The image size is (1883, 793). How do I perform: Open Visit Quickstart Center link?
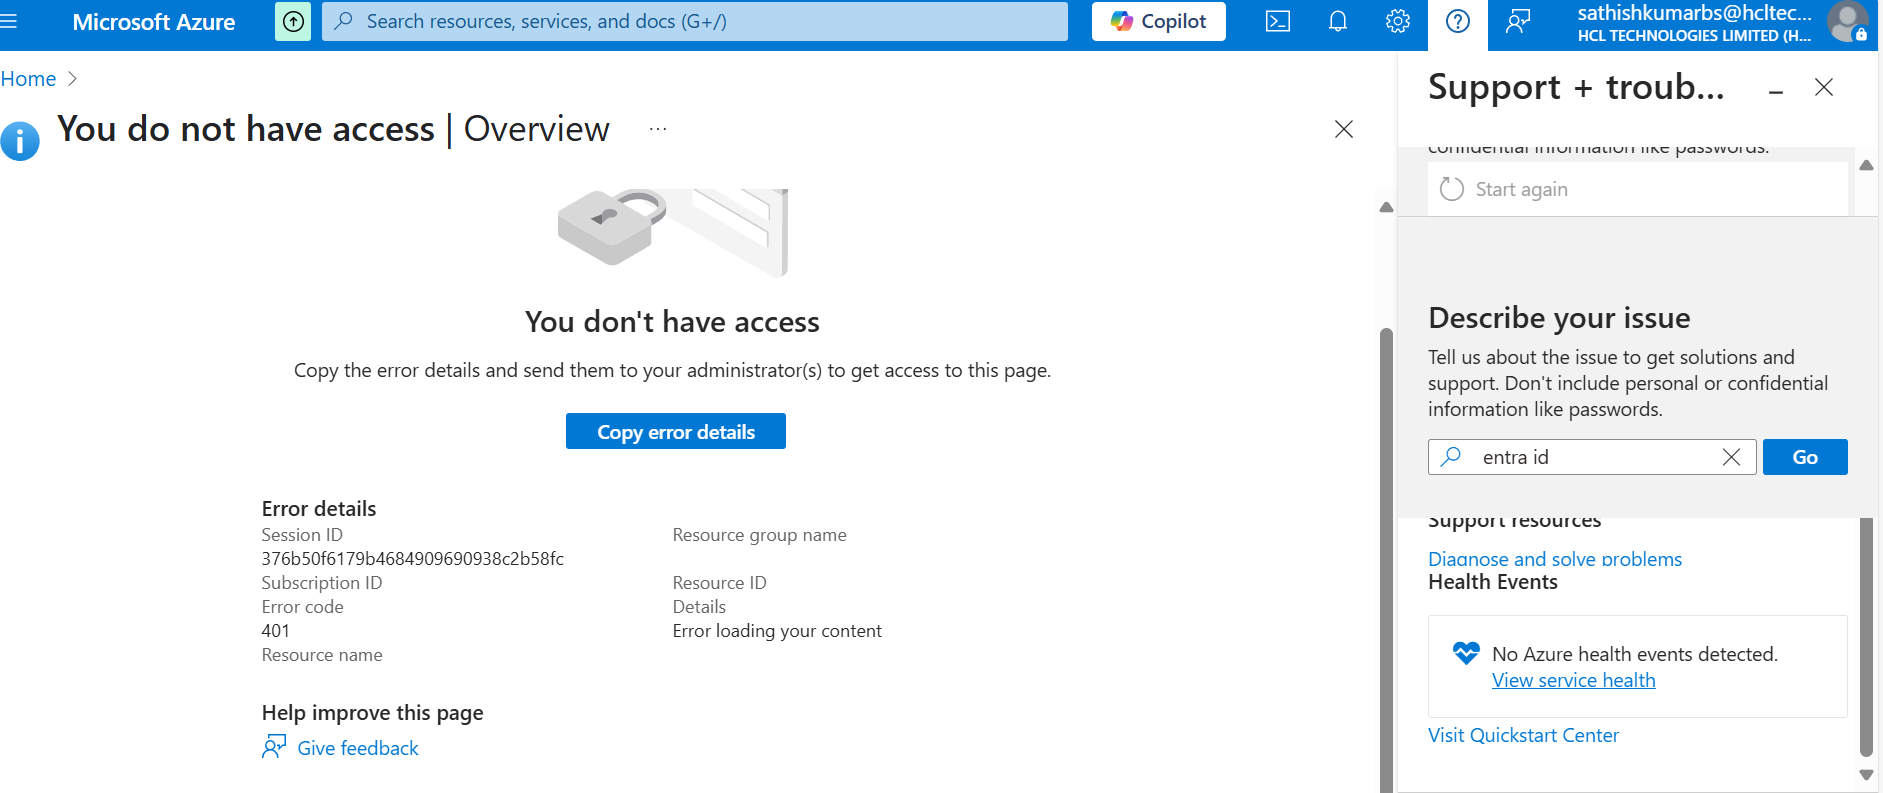(x=1523, y=735)
